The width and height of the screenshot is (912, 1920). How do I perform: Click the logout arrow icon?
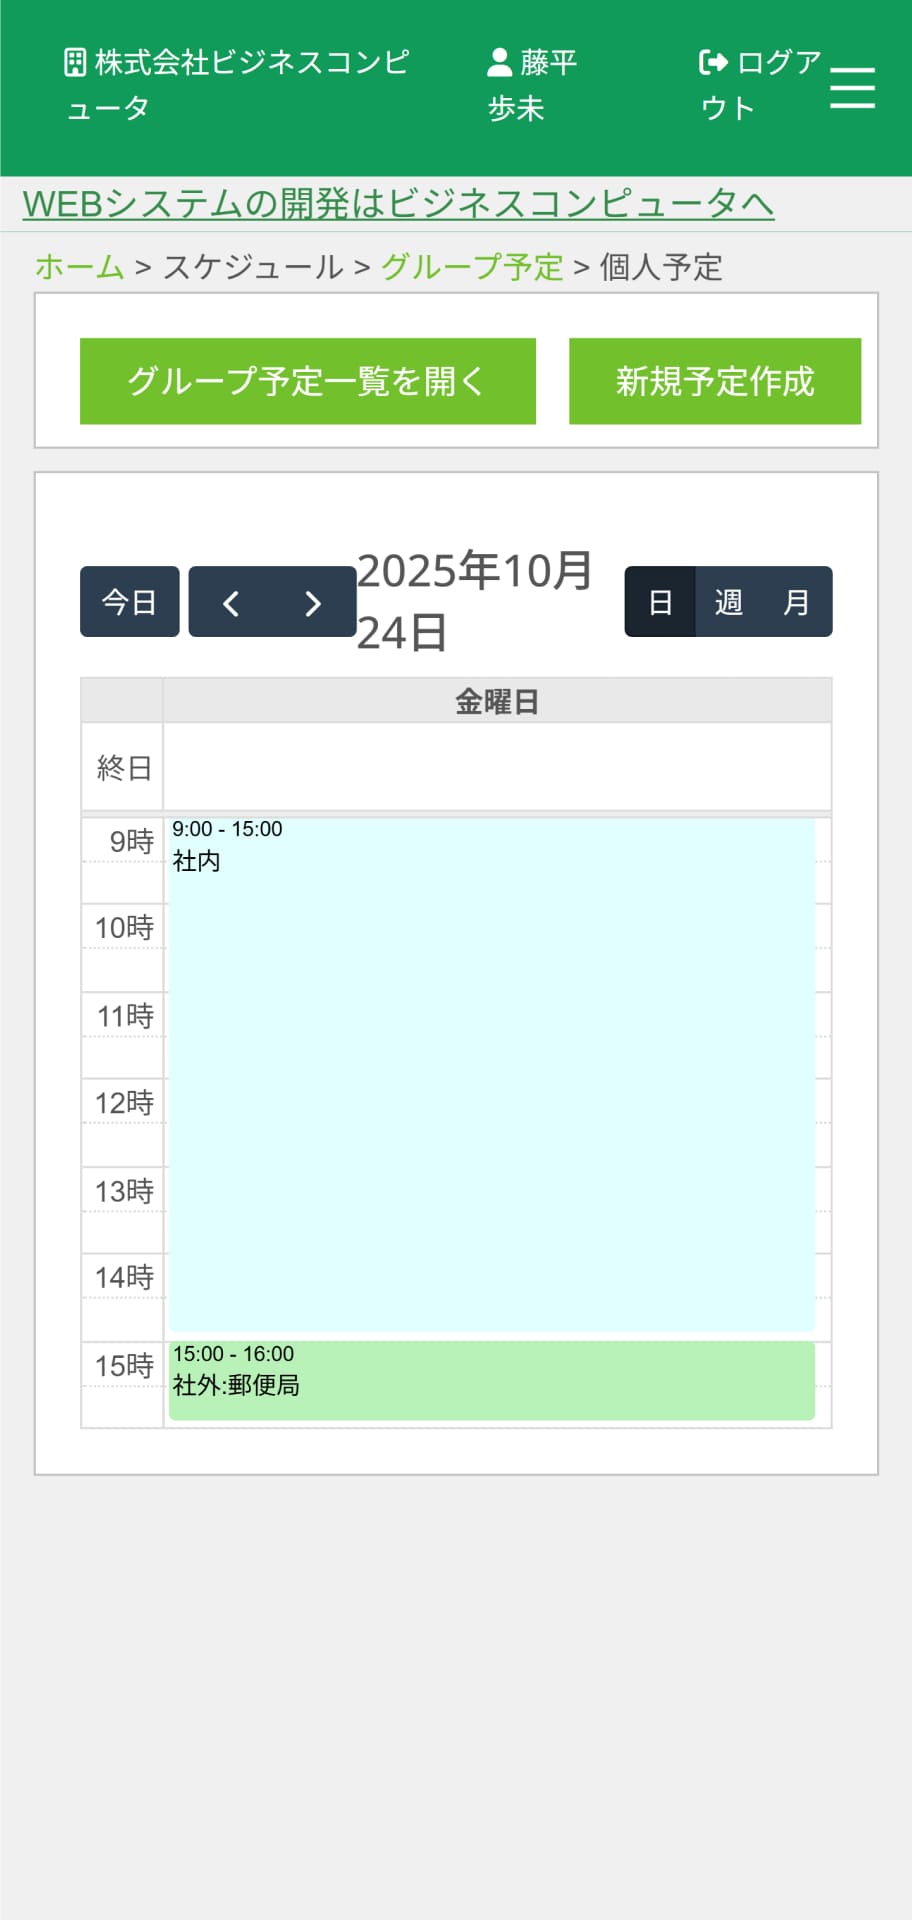[713, 63]
